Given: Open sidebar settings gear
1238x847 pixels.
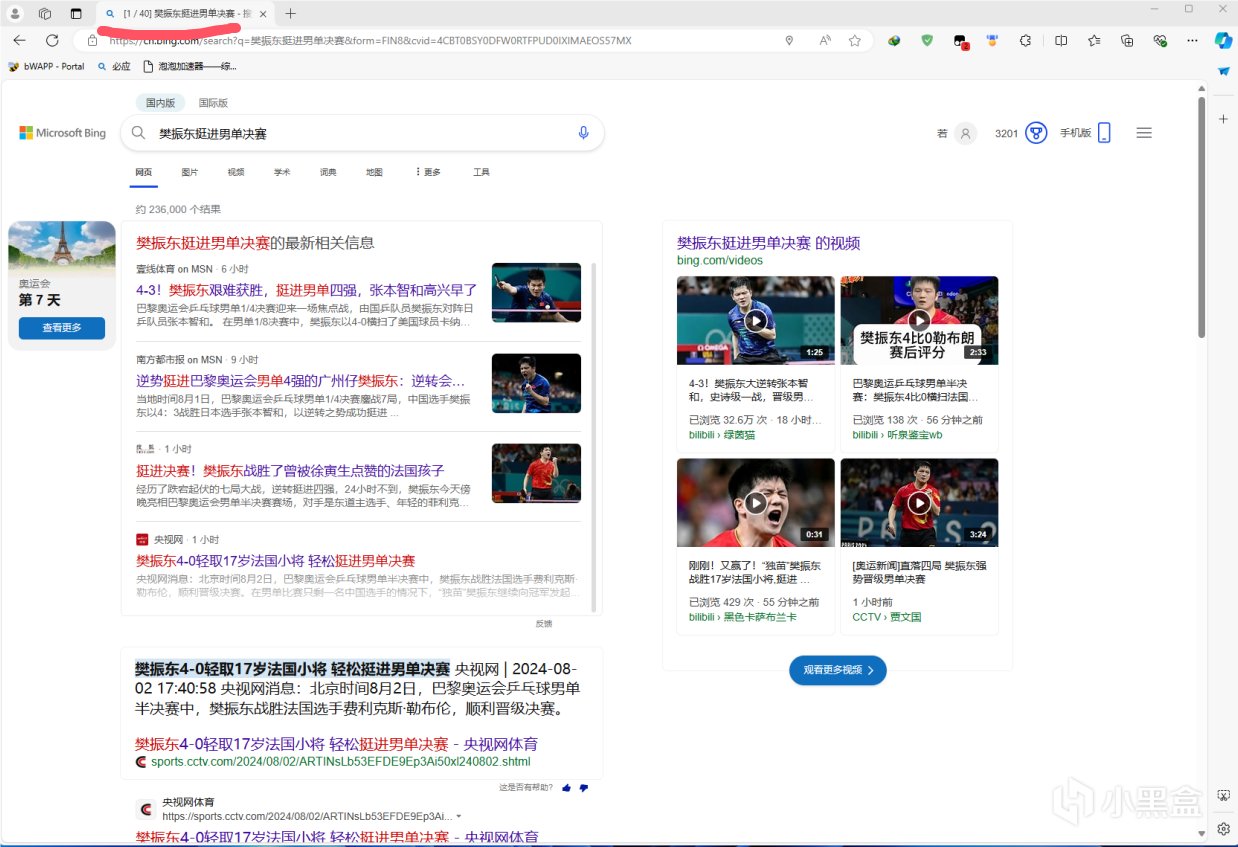Looking at the screenshot, I should pos(1223,829).
